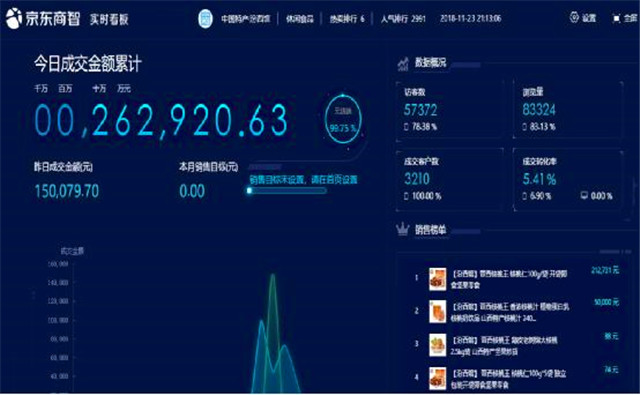Open the rank 4 product thumbnail
Viewport: 640px width, 395px height.
[438, 378]
